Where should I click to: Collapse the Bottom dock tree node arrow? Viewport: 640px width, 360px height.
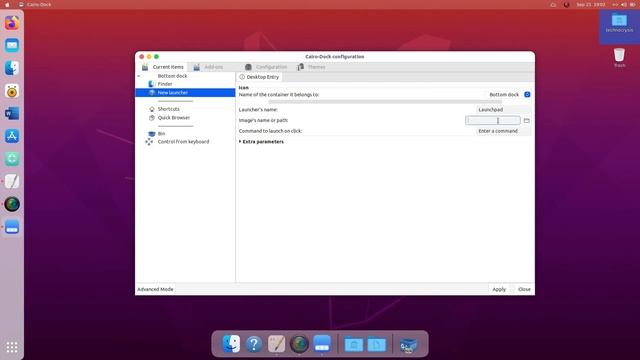[x=139, y=76]
